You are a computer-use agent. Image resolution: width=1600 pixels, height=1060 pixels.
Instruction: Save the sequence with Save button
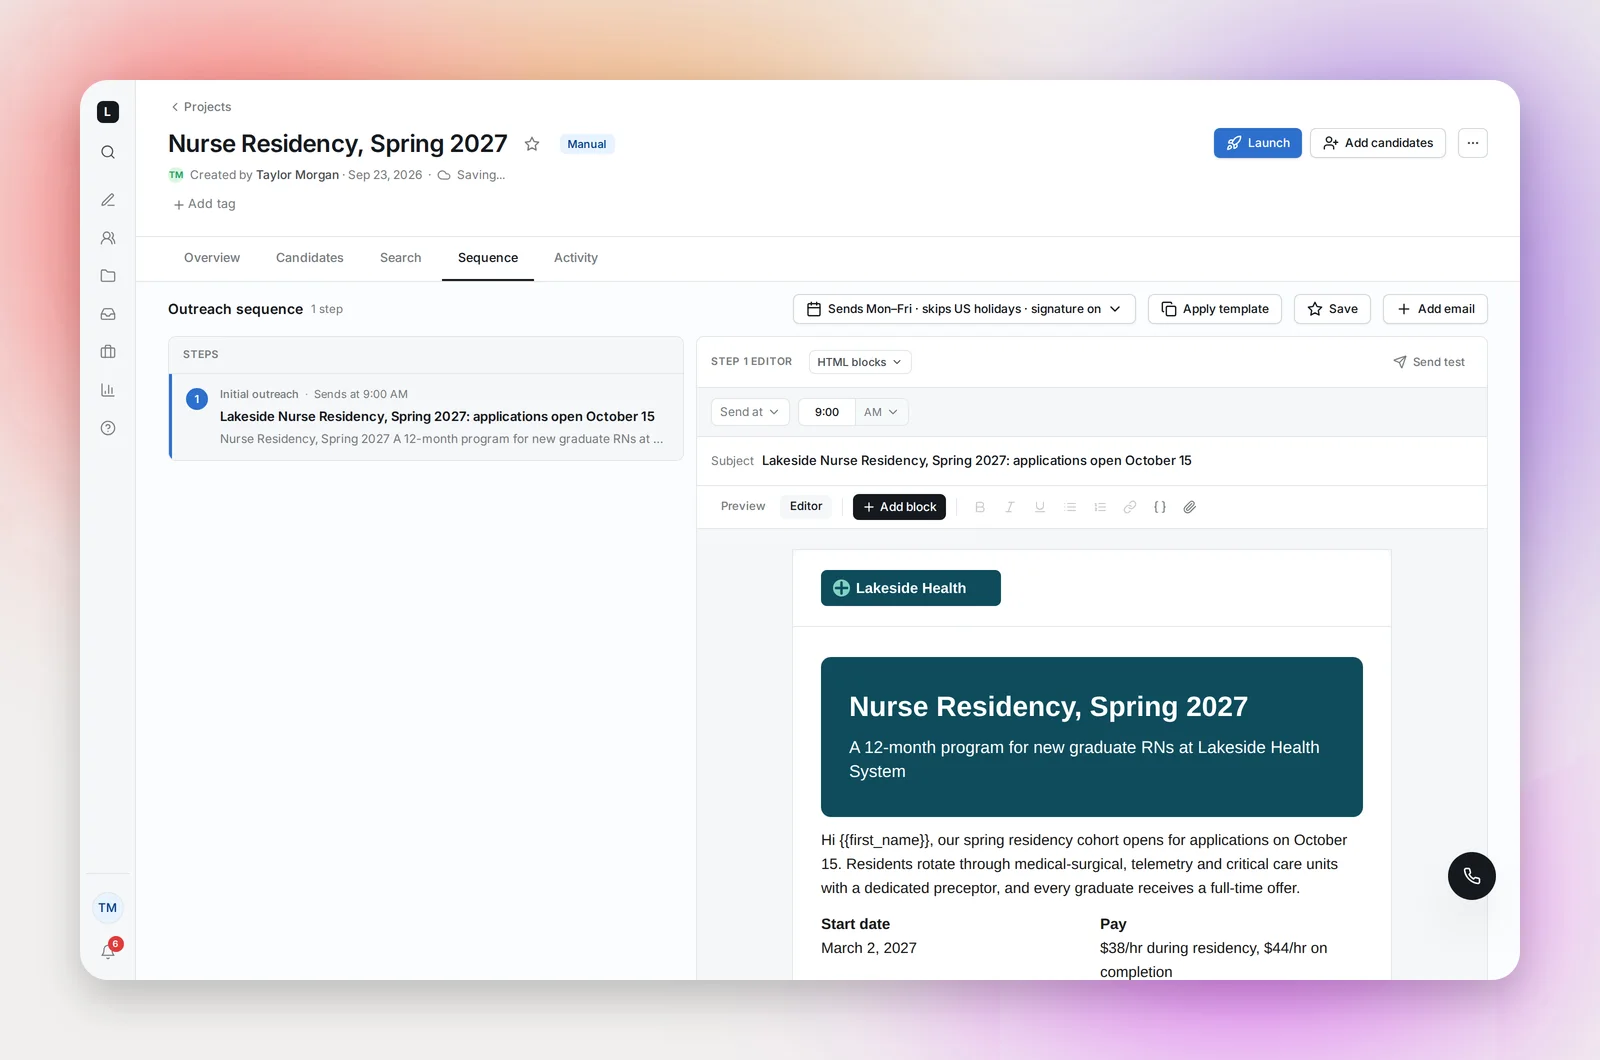point(1333,309)
